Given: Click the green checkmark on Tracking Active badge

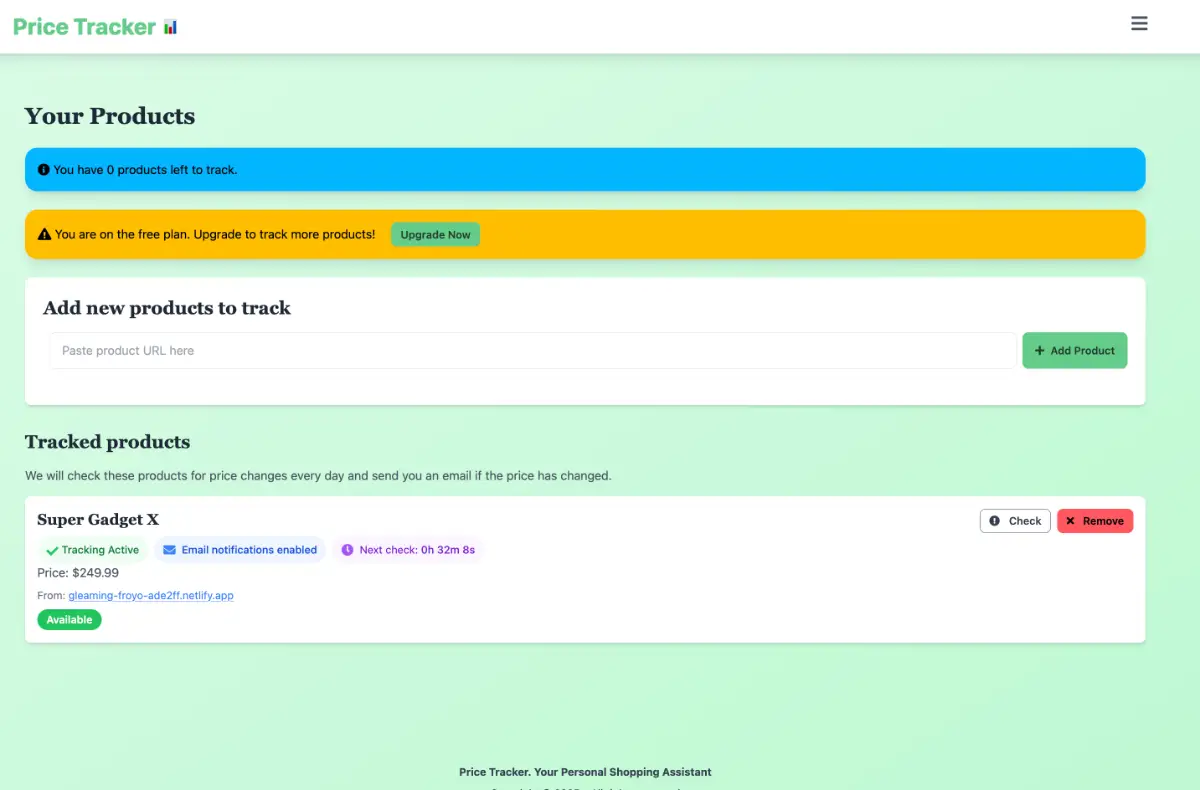Looking at the screenshot, I should (x=53, y=549).
